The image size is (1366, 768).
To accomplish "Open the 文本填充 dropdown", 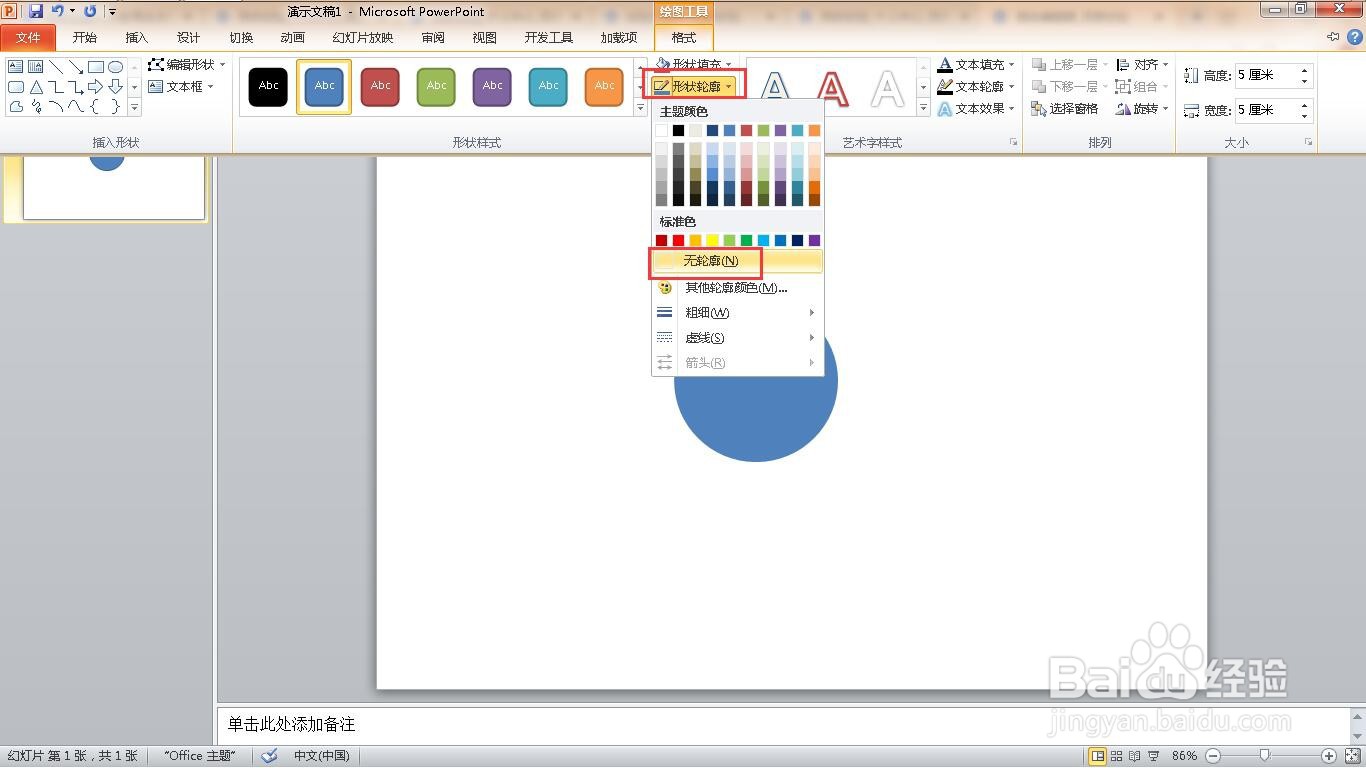I will pyautogui.click(x=976, y=64).
